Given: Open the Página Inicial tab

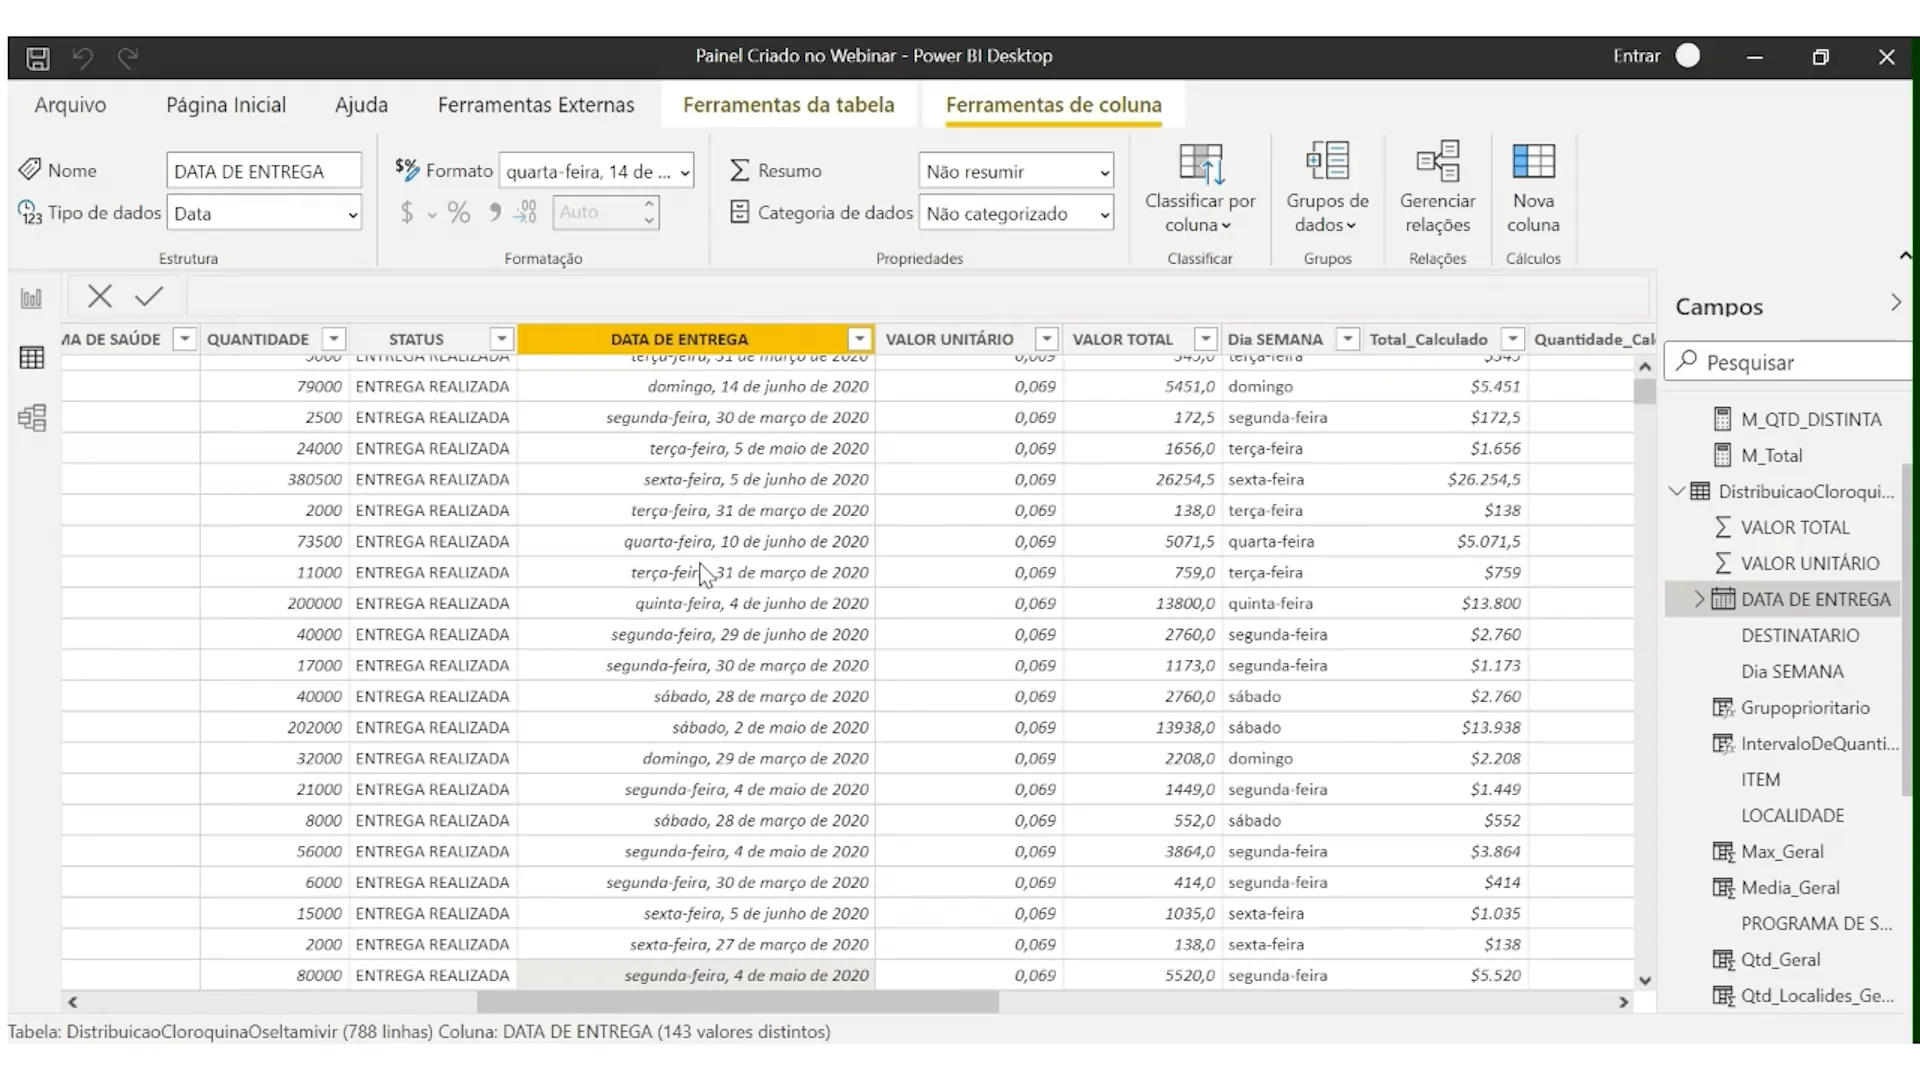Looking at the screenshot, I should click(x=226, y=105).
